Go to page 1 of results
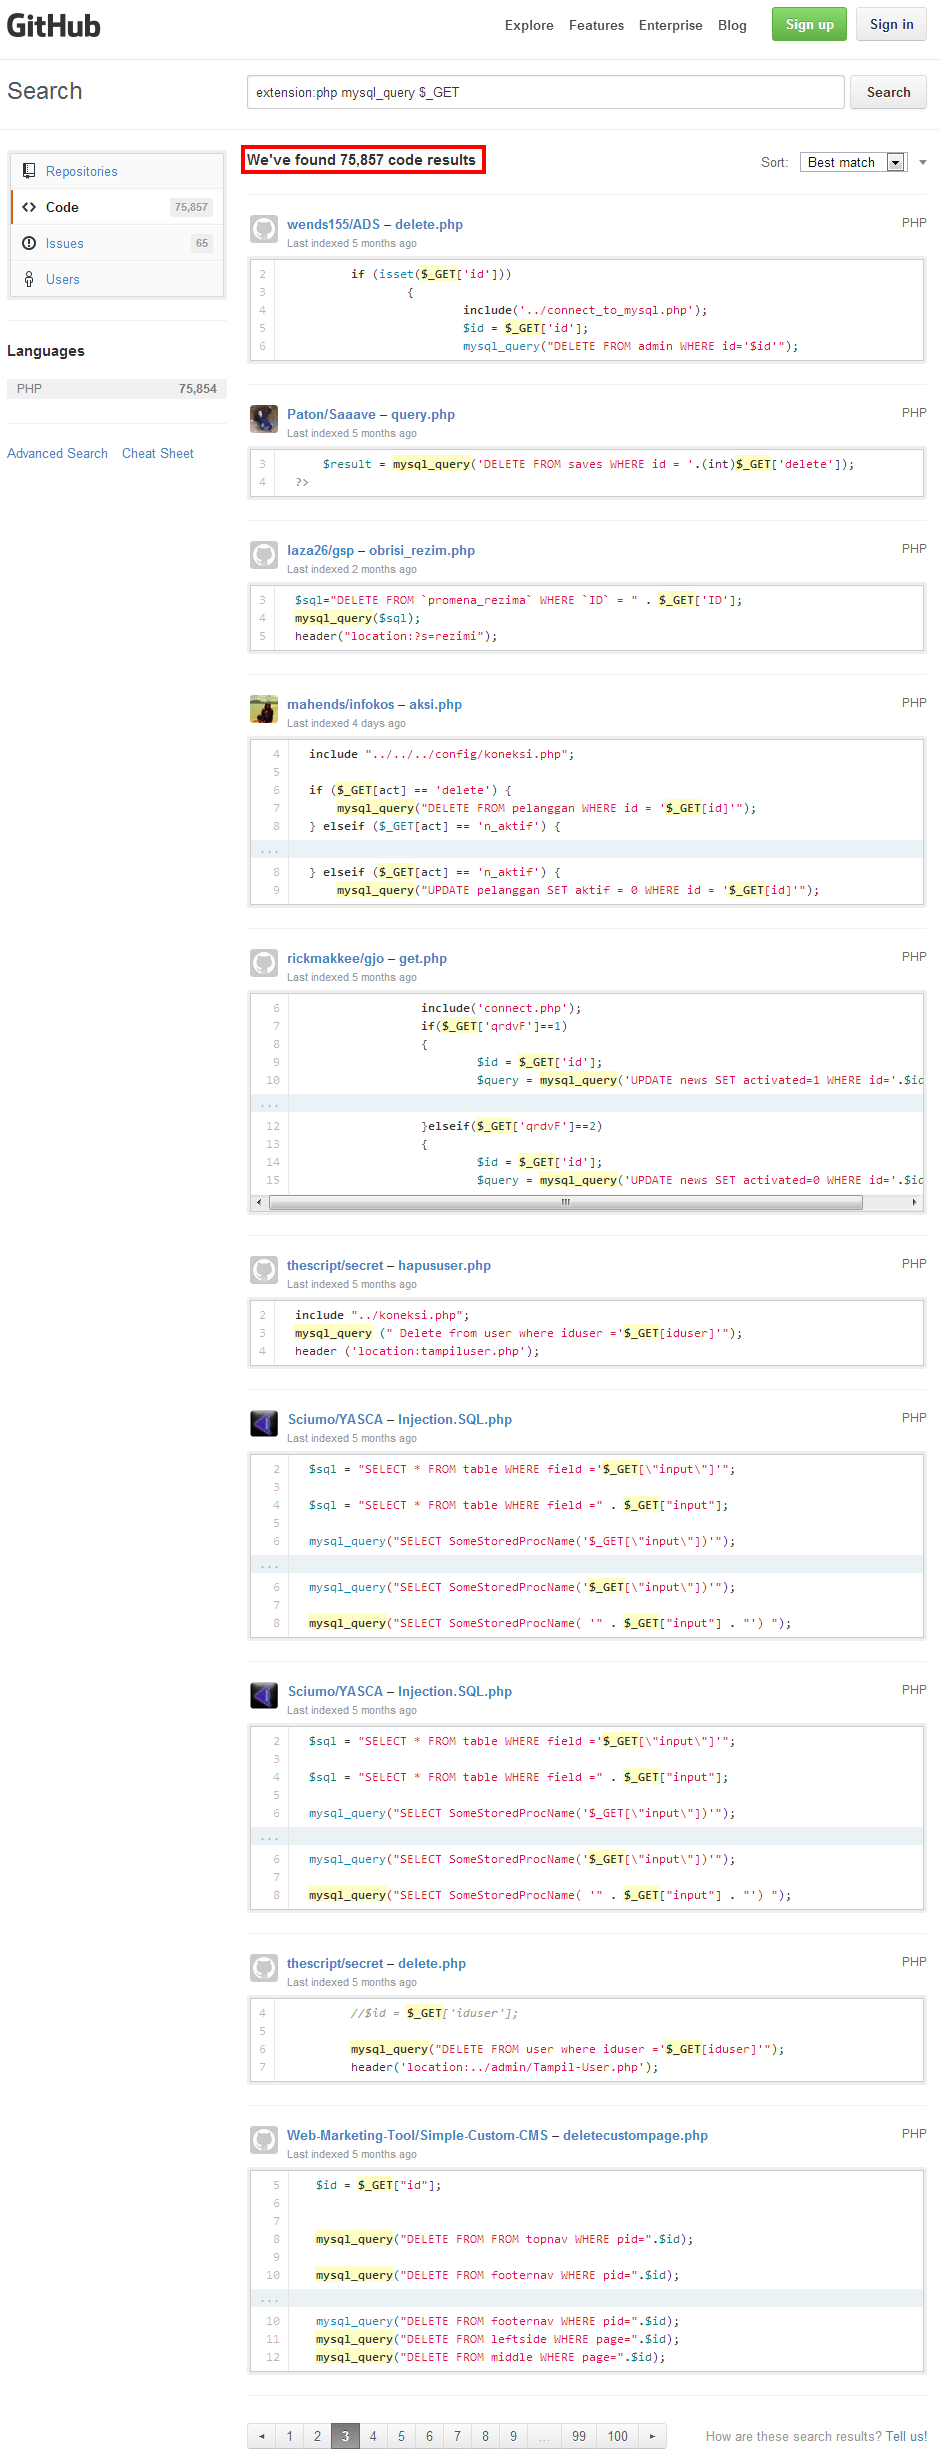939x2458 pixels. point(290,2436)
